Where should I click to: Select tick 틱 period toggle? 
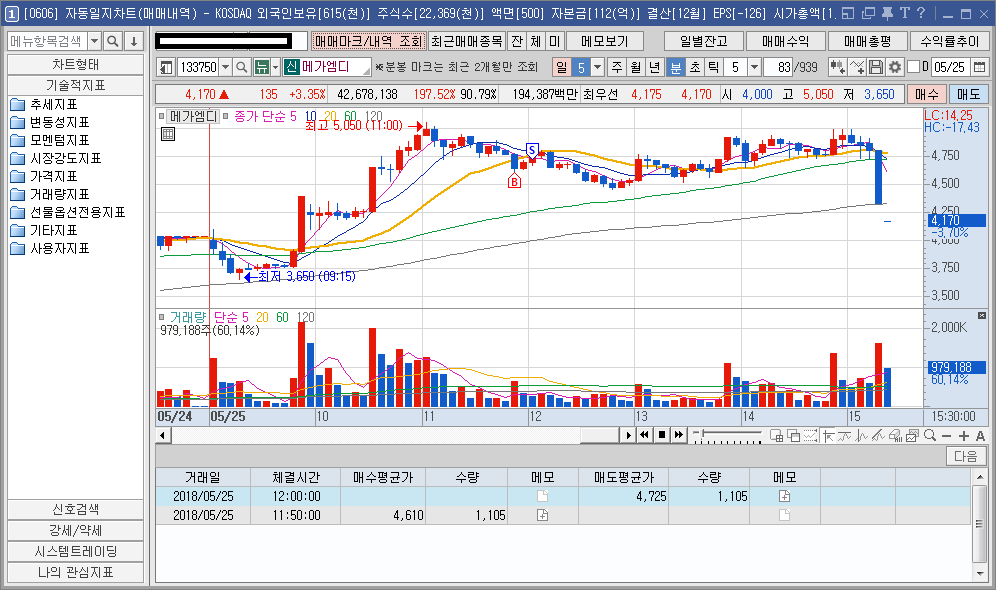714,67
